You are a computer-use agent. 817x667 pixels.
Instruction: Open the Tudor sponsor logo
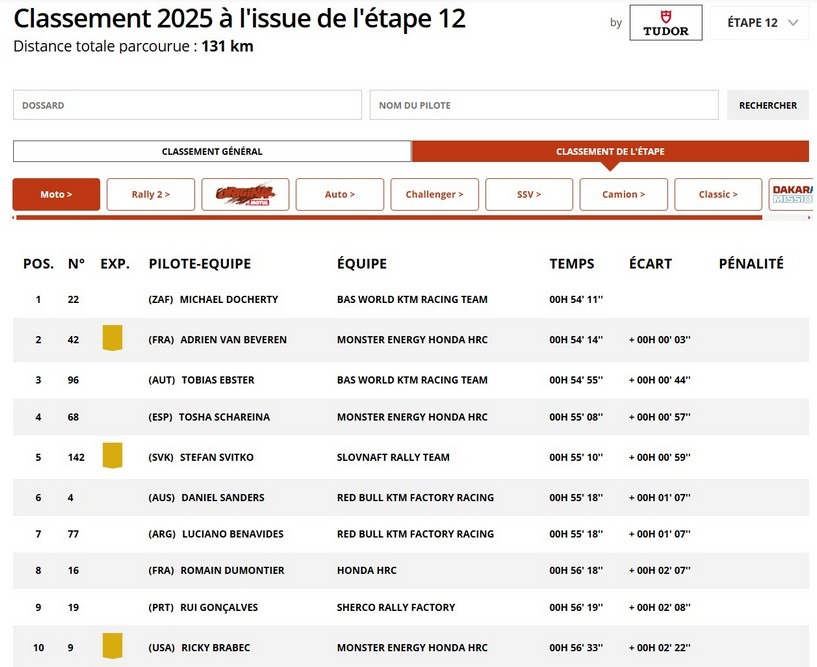tap(665, 23)
